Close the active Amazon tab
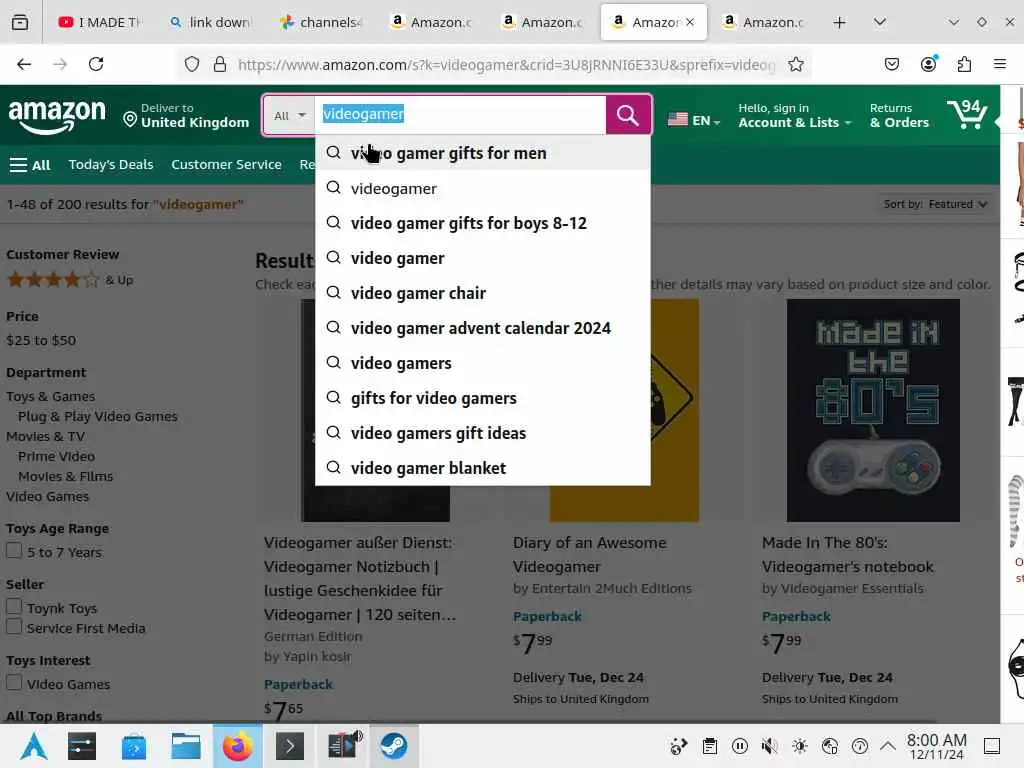The width and height of the screenshot is (1024, 768). [690, 22]
